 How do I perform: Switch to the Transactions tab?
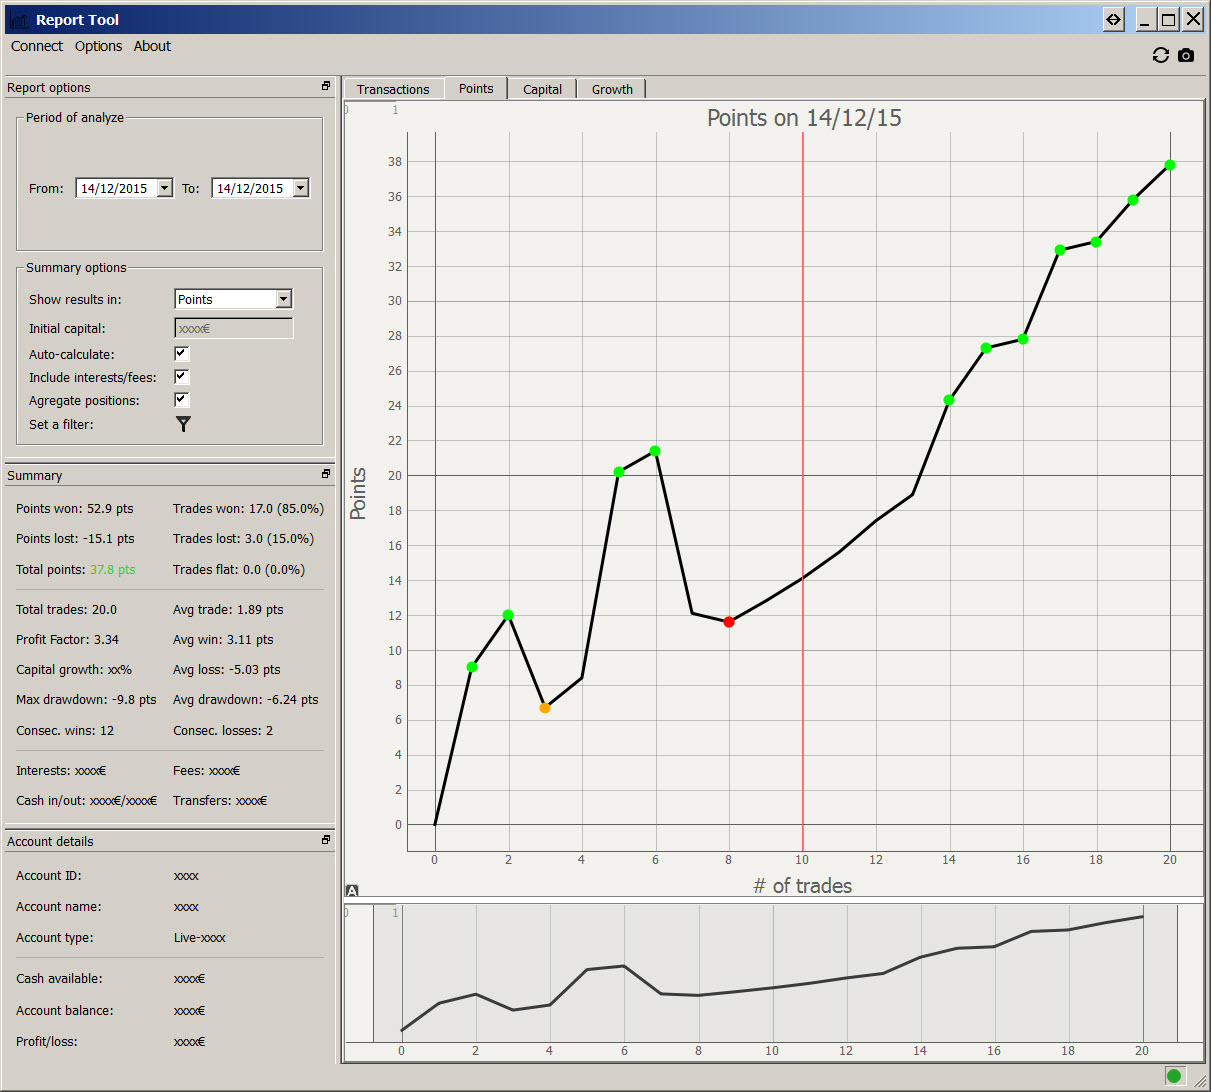click(393, 89)
